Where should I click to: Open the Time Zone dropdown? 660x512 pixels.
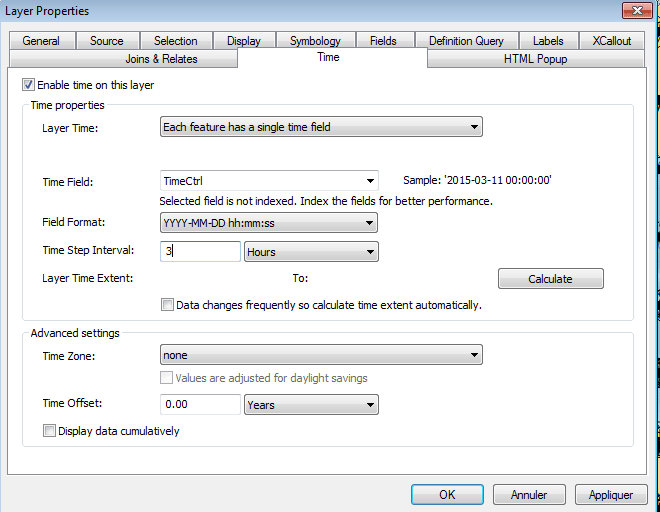(x=321, y=355)
